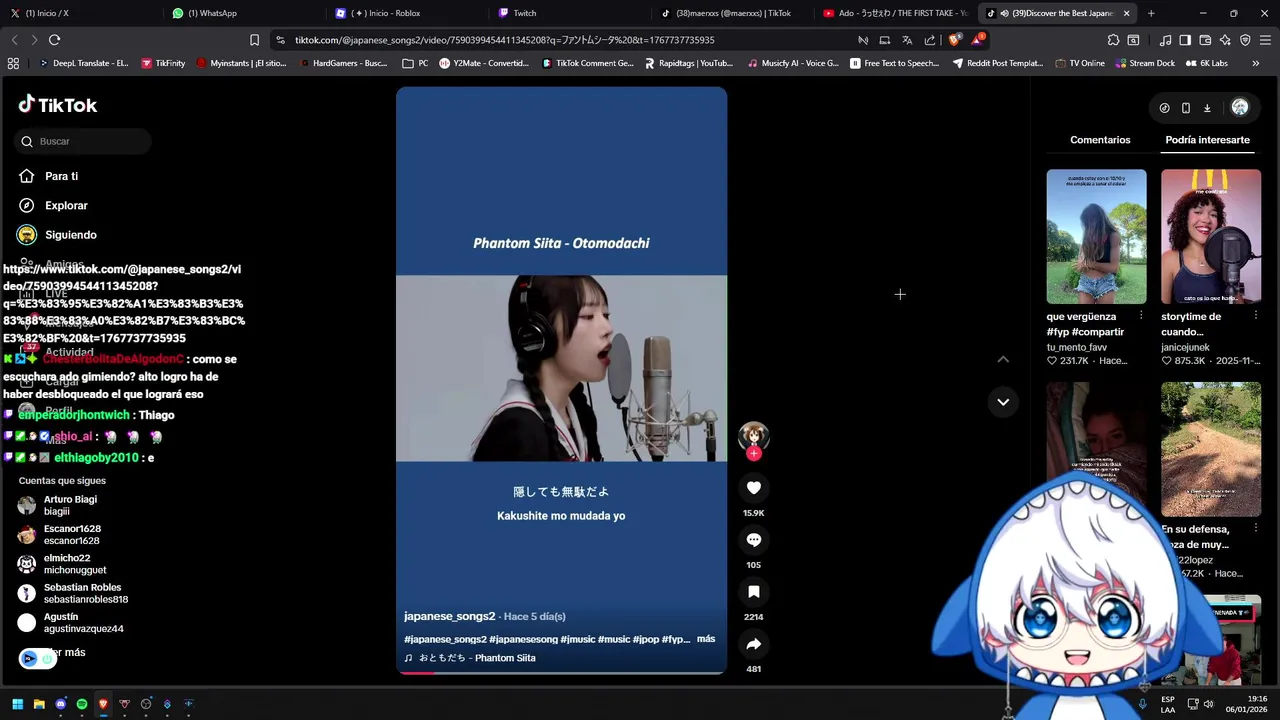Toggle the browser sidebar panel icon

(1185, 40)
